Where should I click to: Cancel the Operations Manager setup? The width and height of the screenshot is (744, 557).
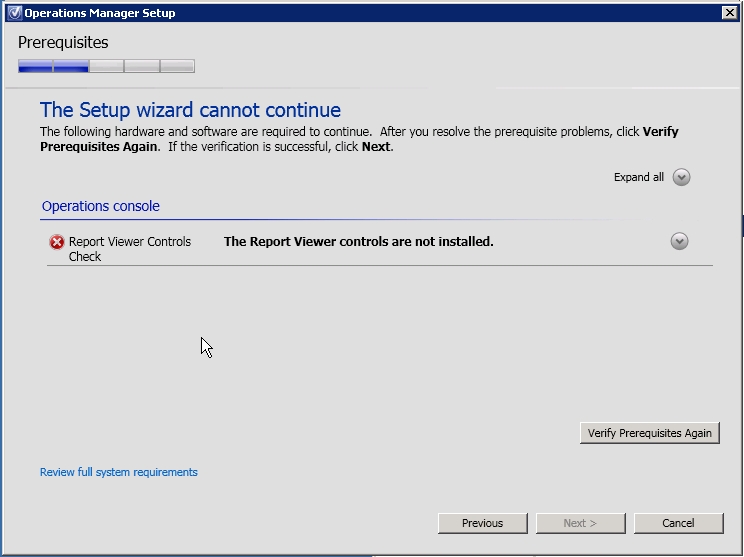tap(677, 523)
